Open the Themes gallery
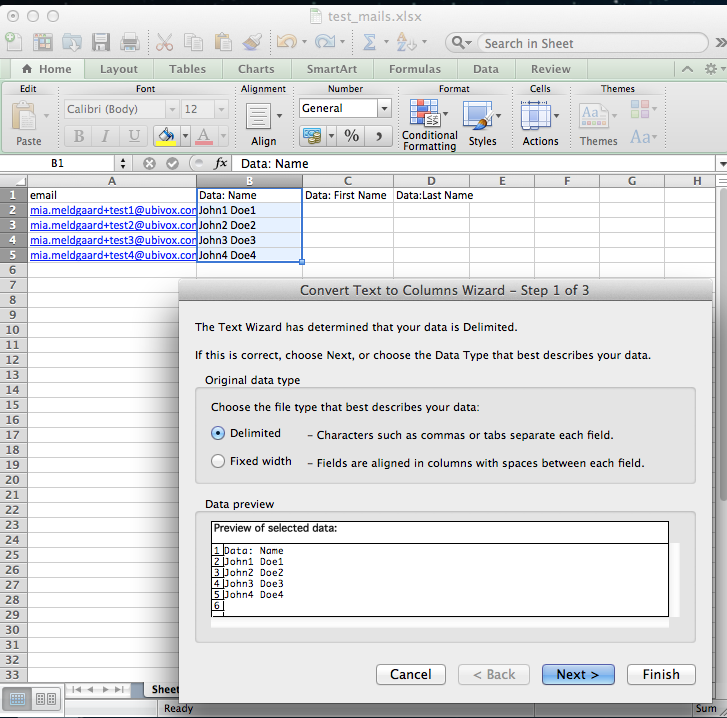The image size is (727, 718). click(598, 124)
